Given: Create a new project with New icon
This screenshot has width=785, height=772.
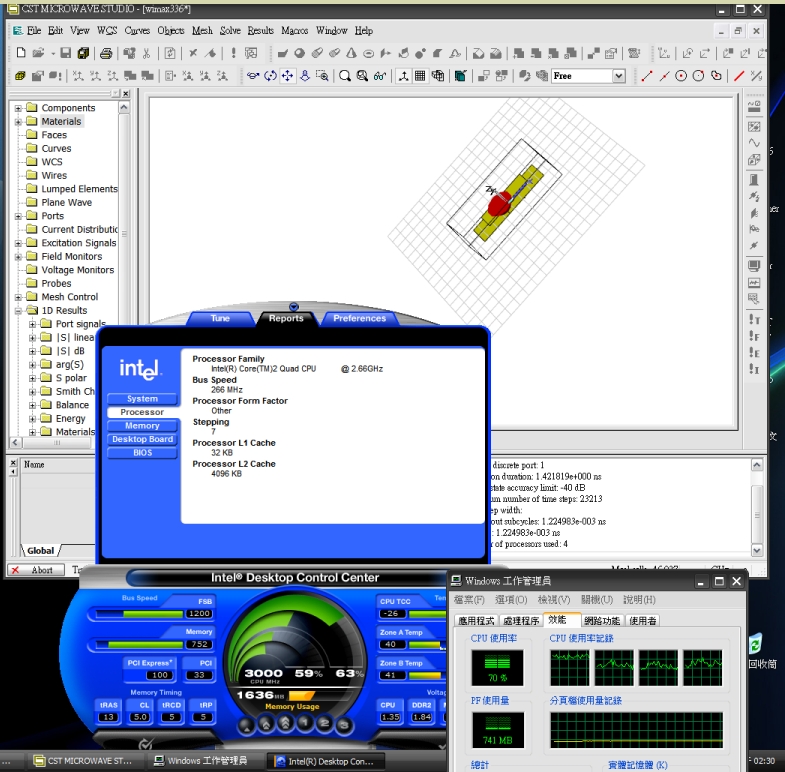Looking at the screenshot, I should pos(21,53).
